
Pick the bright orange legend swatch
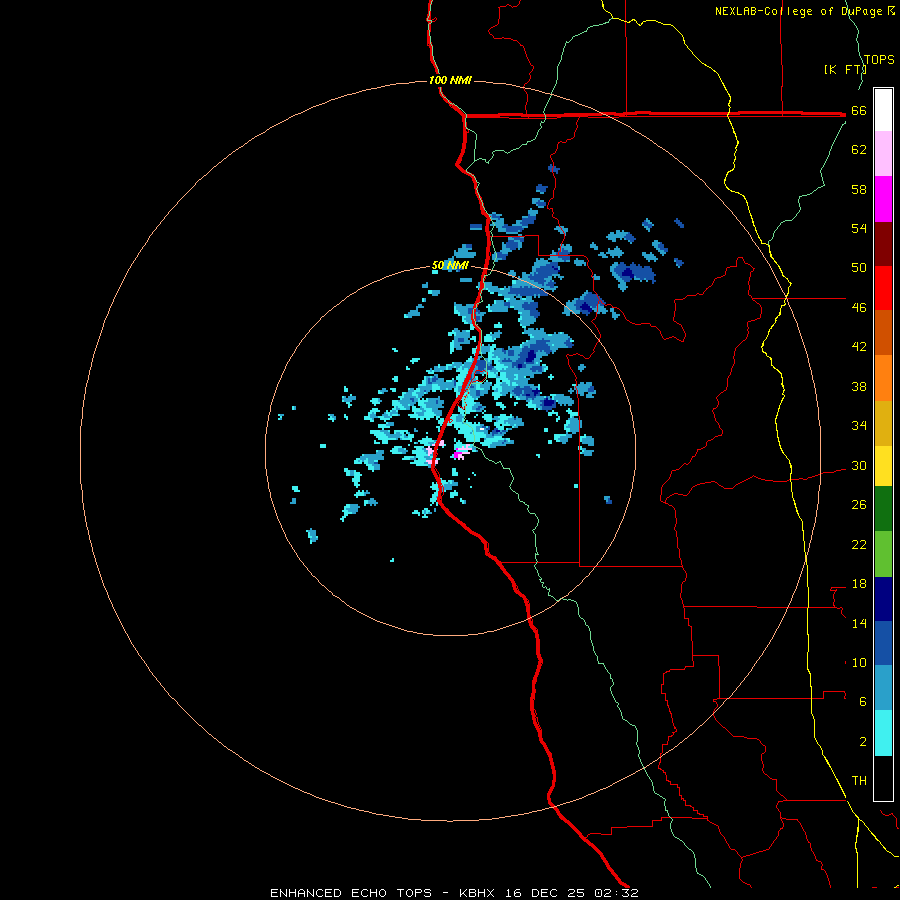[883, 378]
